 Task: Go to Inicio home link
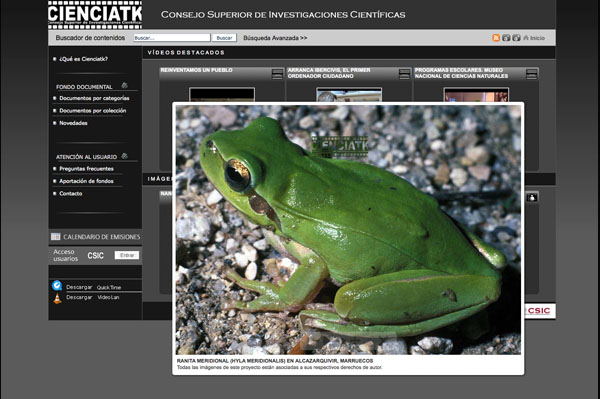point(534,38)
